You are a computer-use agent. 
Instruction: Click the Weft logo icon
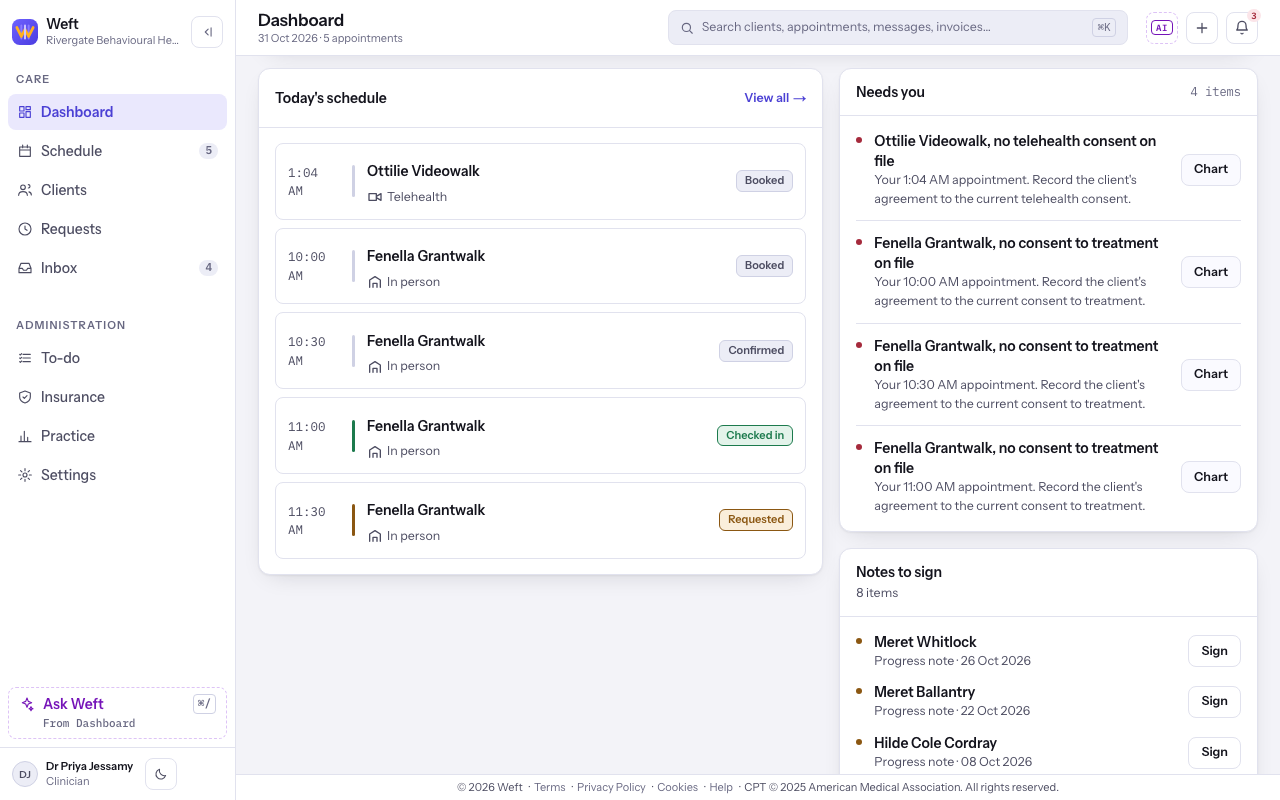tap(25, 32)
